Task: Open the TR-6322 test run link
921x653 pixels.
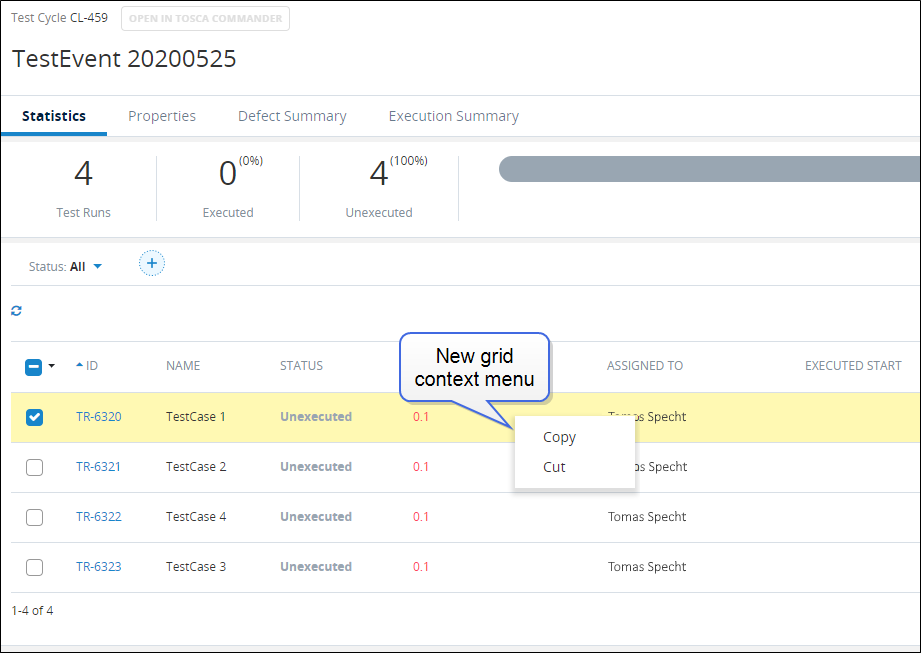Action: (x=98, y=517)
